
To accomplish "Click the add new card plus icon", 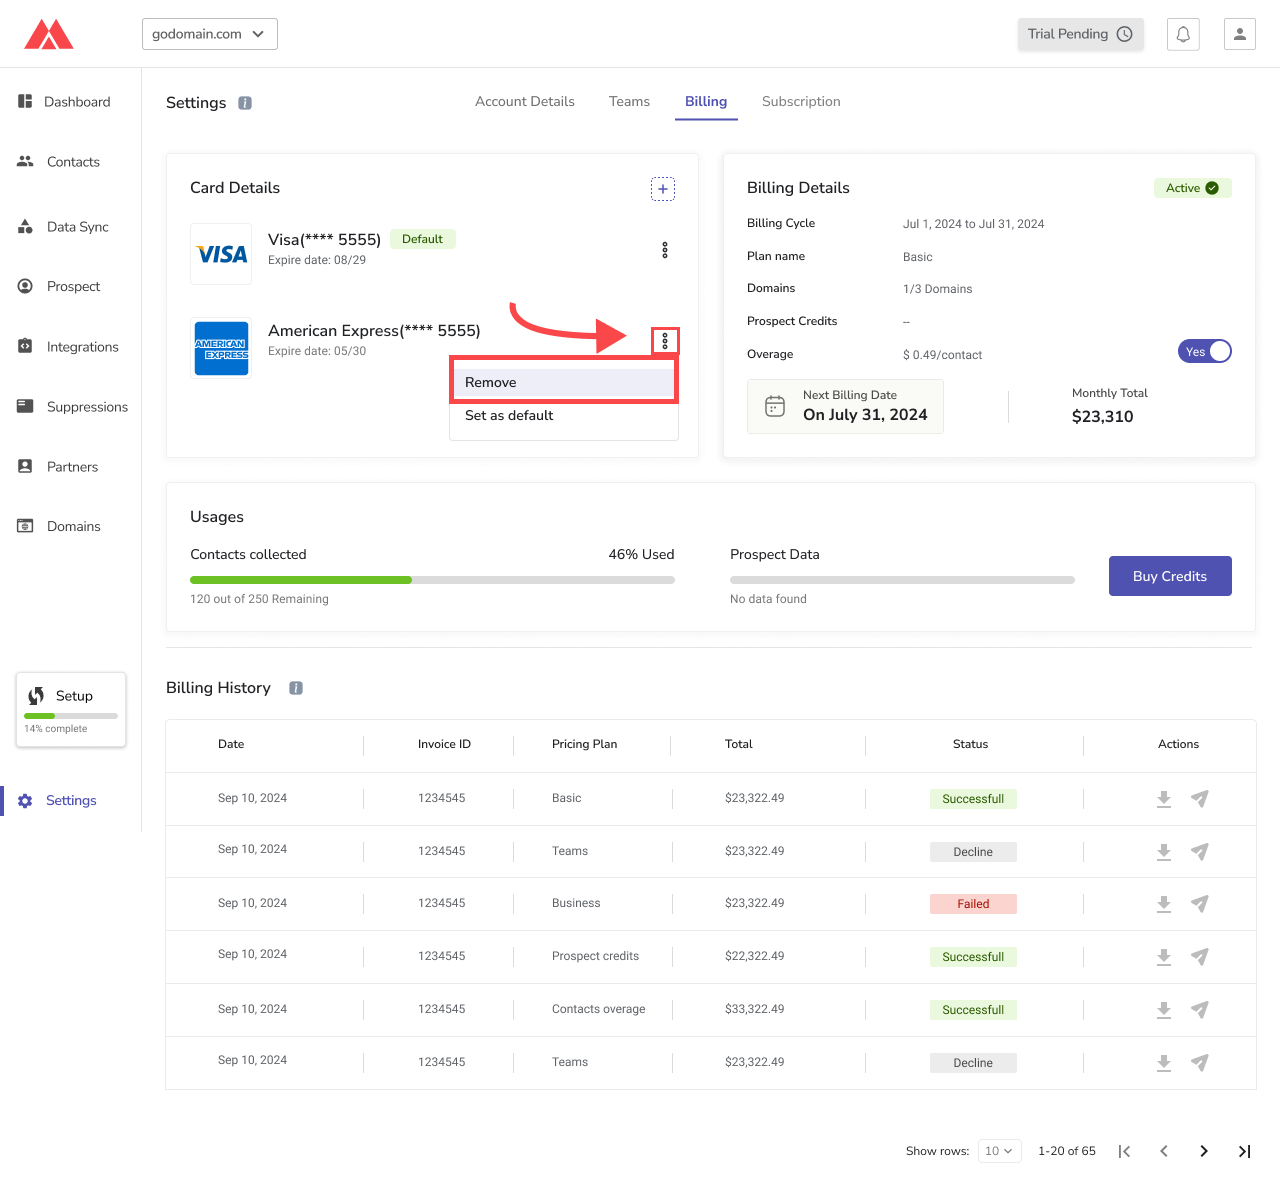I will (663, 189).
